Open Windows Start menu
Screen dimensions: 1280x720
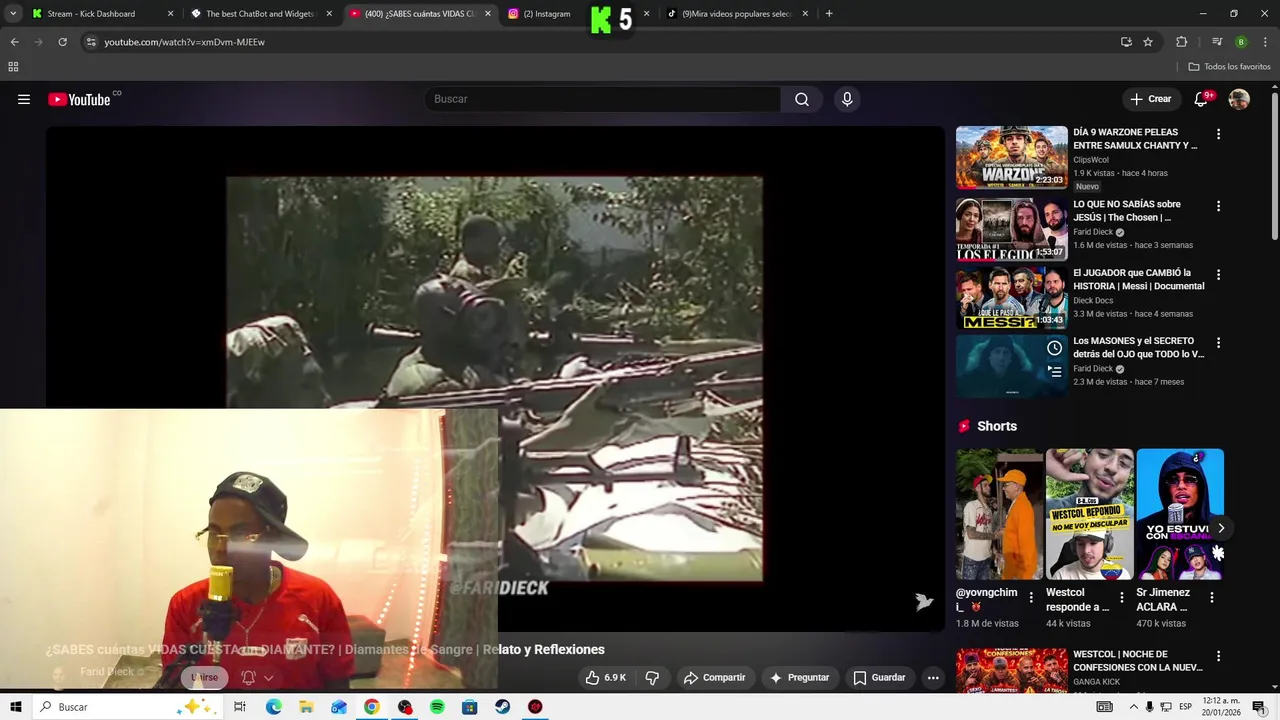click(15, 707)
